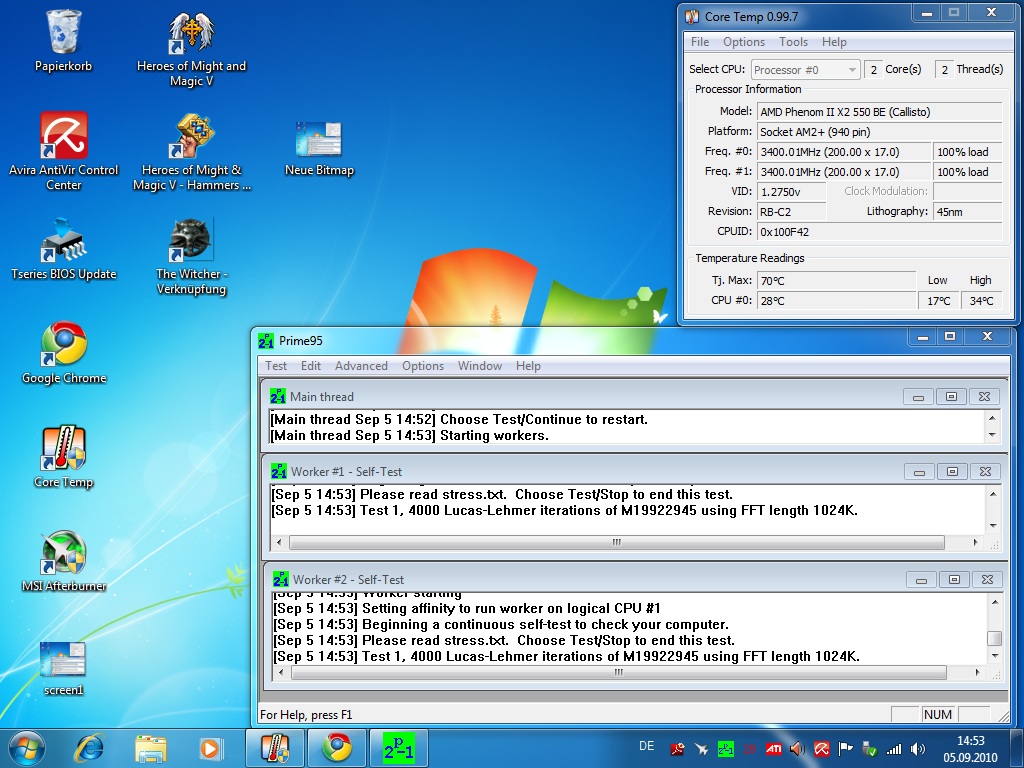
Task: Select The Witcher - Verknüpfung desktop icon
Action: 191,256
